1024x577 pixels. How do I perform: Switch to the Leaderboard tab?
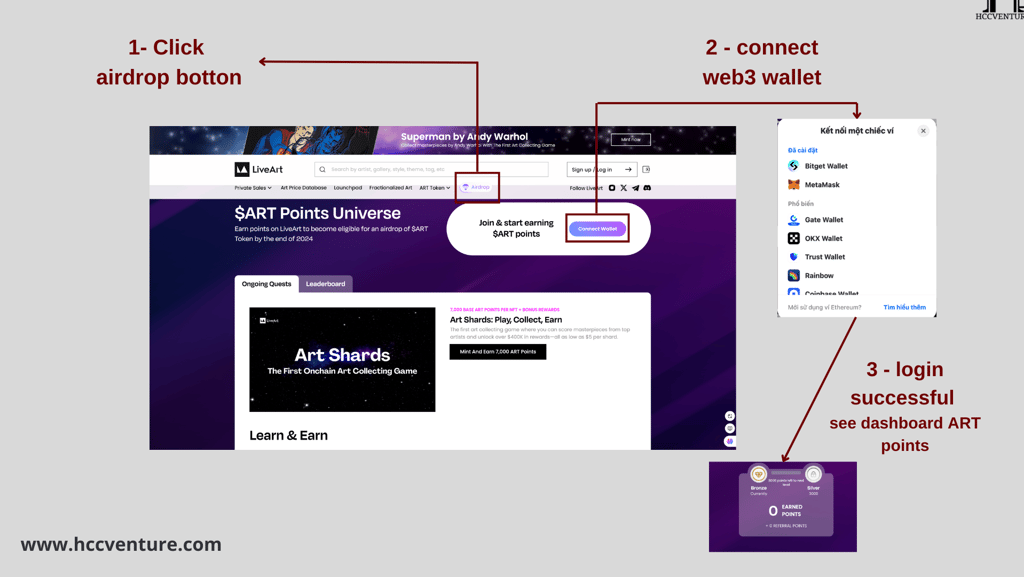[325, 284]
